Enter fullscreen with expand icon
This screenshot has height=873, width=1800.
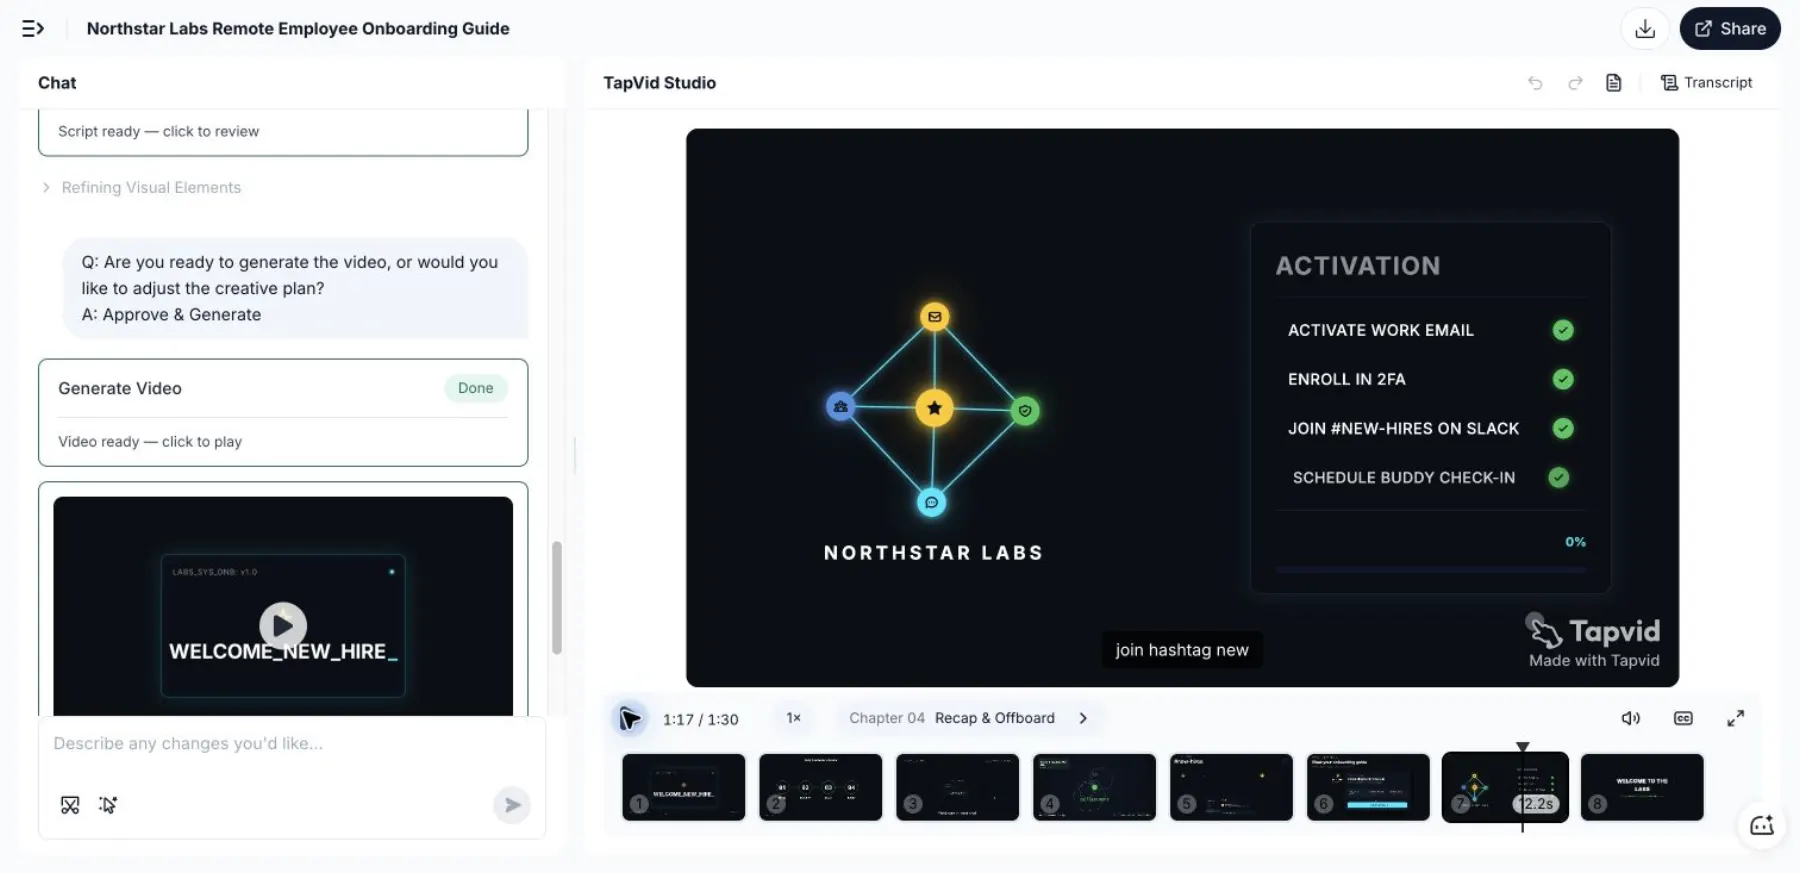pyautogui.click(x=1736, y=718)
